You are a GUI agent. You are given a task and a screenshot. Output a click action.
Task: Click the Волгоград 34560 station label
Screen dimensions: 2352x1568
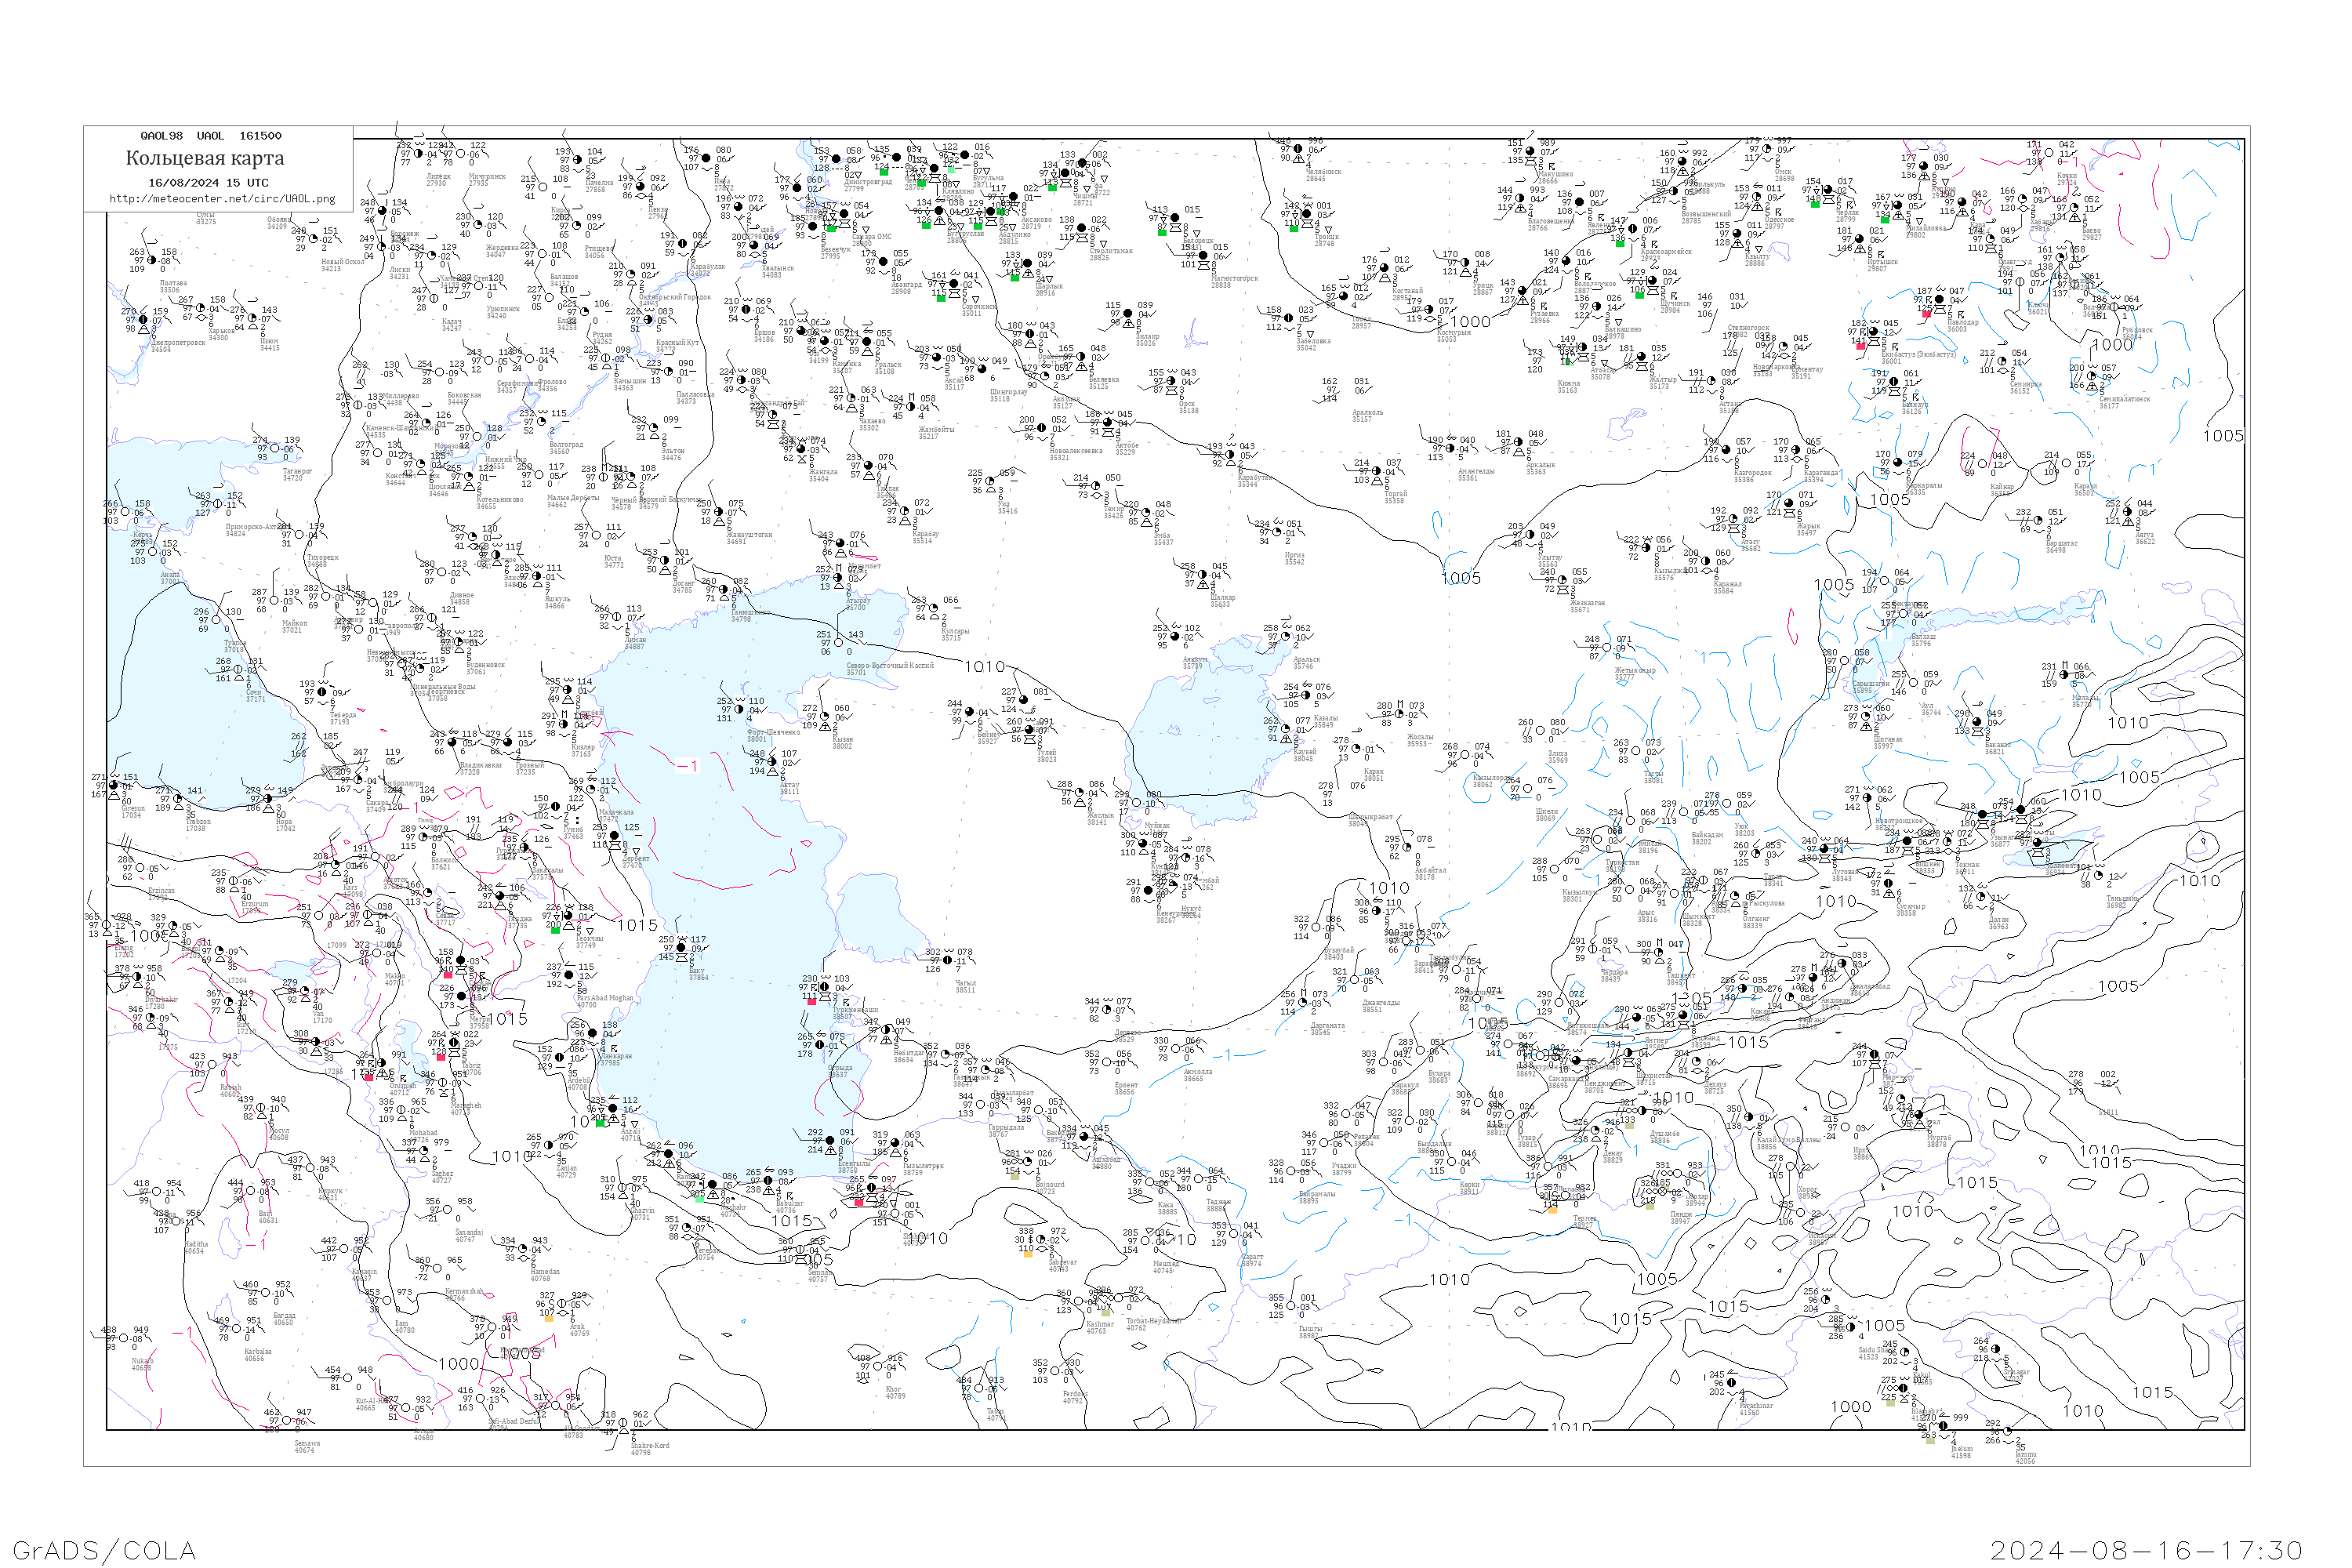point(566,448)
